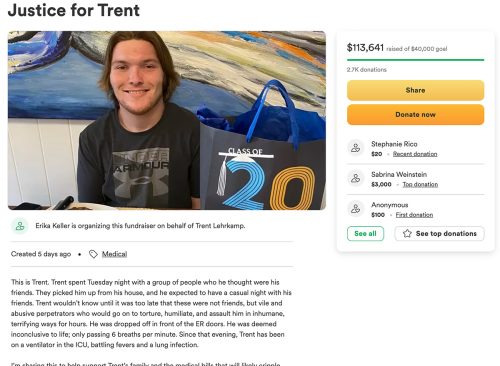Click the 2.7K donations count text

367,70
